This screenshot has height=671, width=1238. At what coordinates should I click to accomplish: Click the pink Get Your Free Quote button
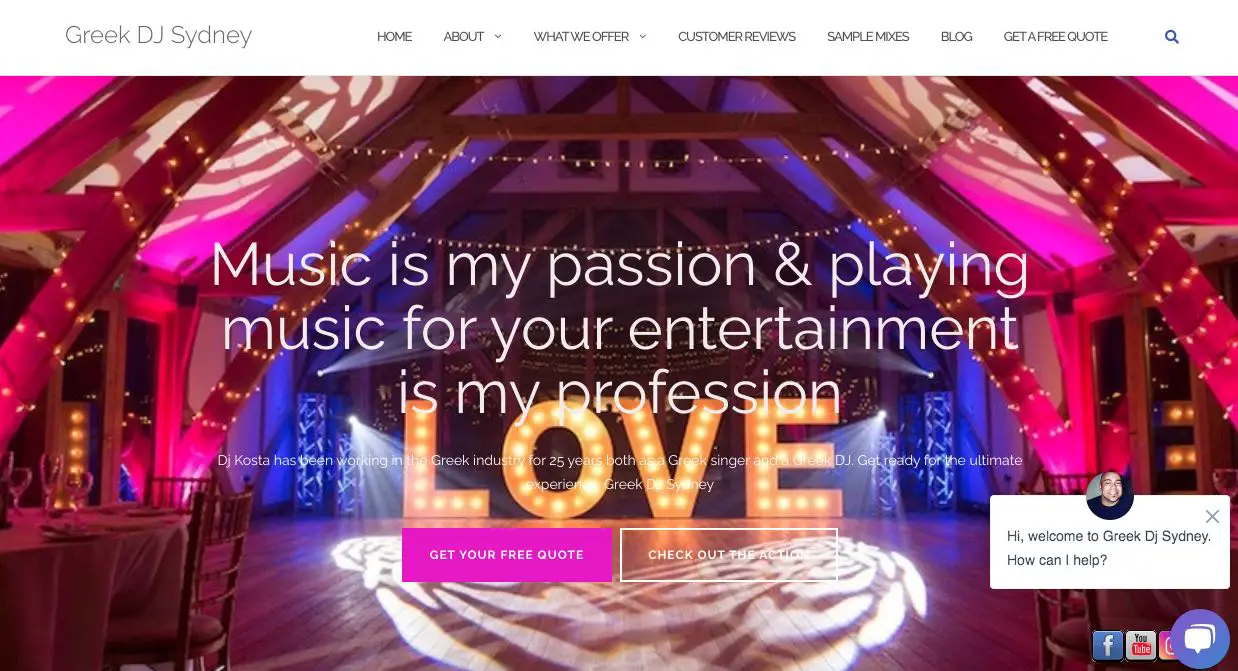click(x=506, y=555)
